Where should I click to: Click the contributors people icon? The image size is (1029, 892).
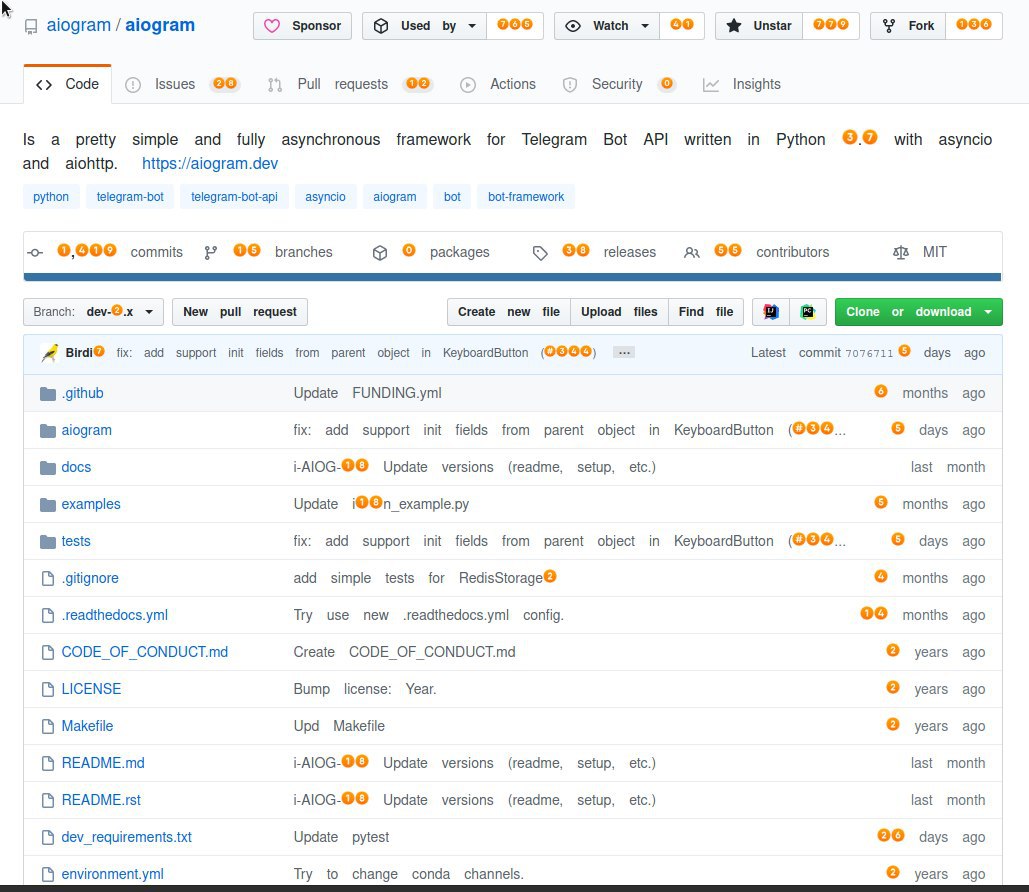692,253
